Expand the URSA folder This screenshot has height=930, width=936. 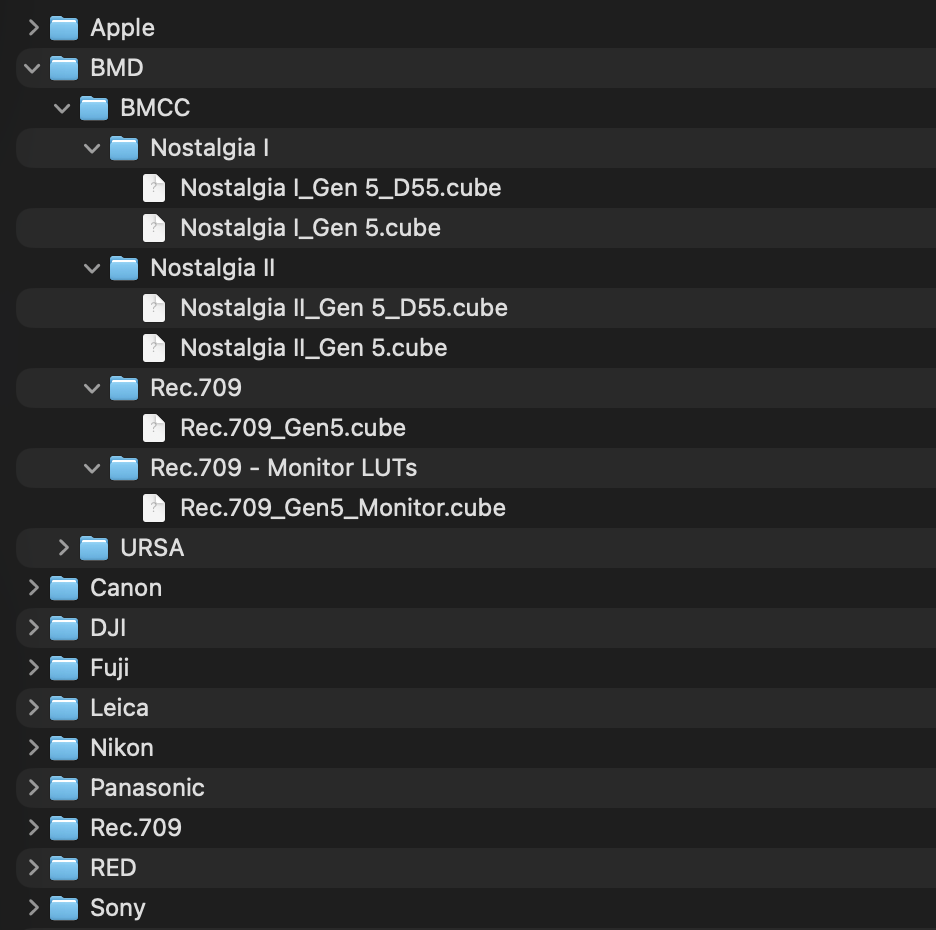[63, 548]
